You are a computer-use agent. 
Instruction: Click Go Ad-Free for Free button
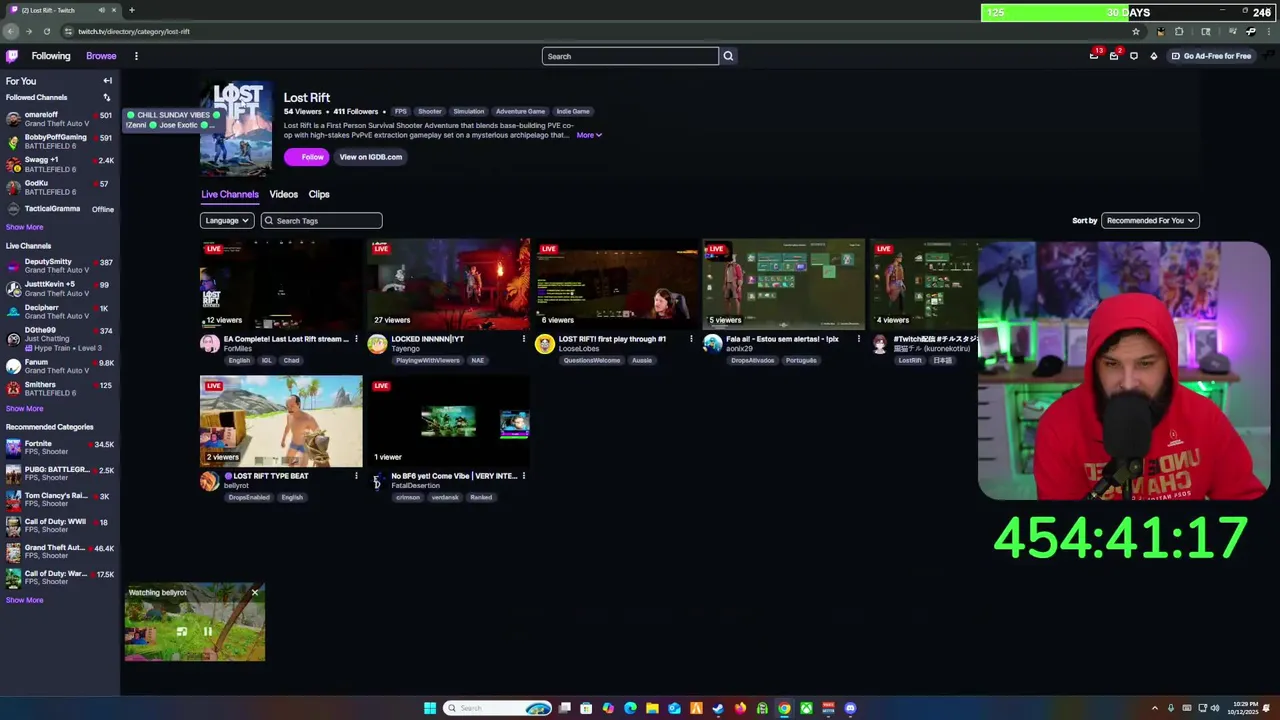(x=1211, y=56)
